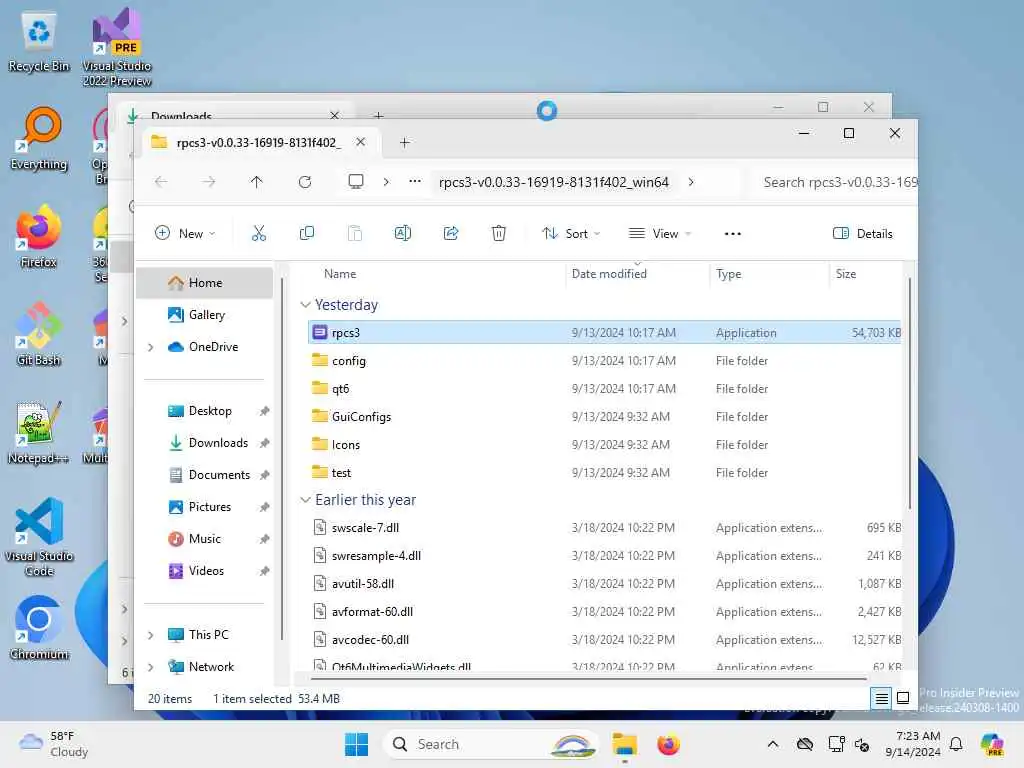Click the This PC monitor icon in address bar

(356, 182)
